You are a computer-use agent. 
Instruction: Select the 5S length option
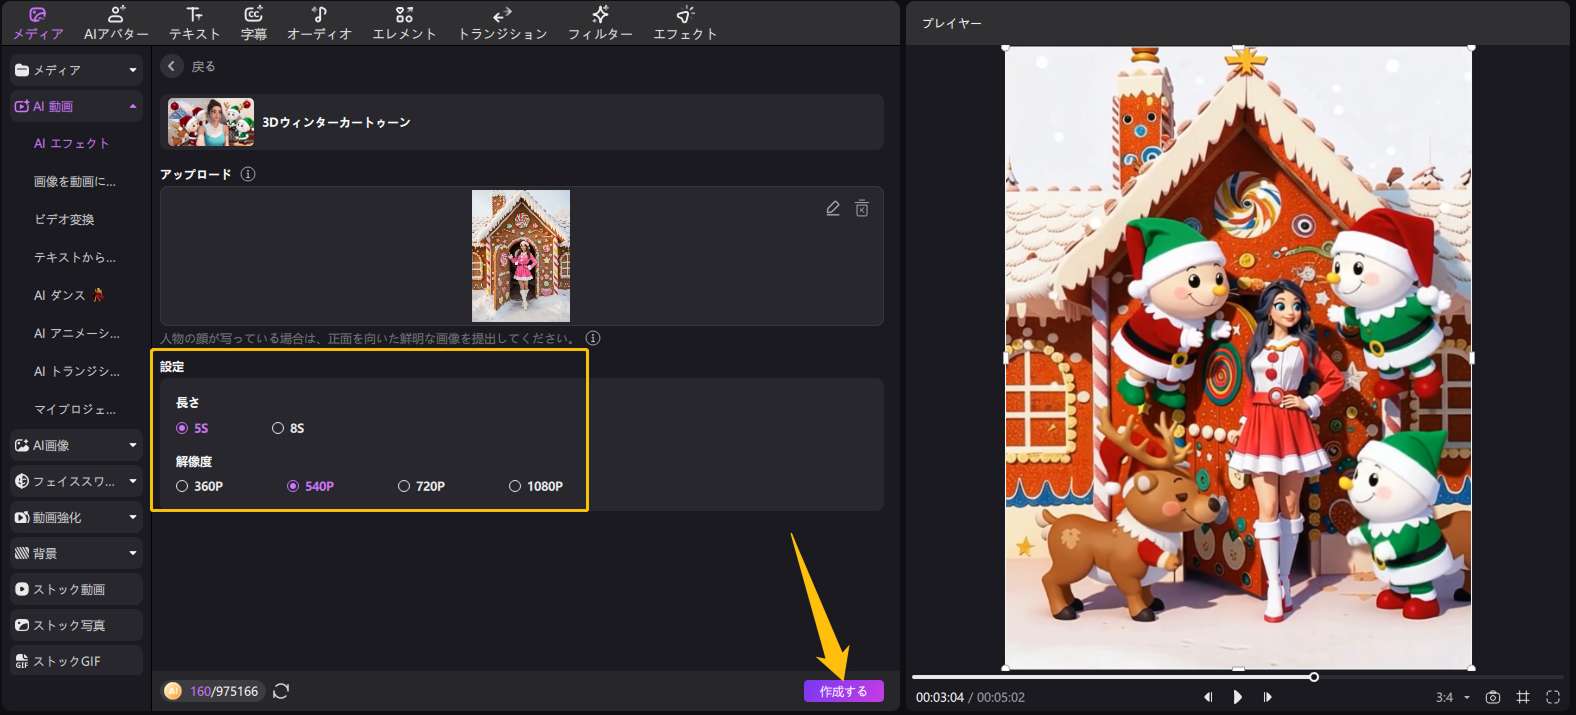[x=193, y=428]
